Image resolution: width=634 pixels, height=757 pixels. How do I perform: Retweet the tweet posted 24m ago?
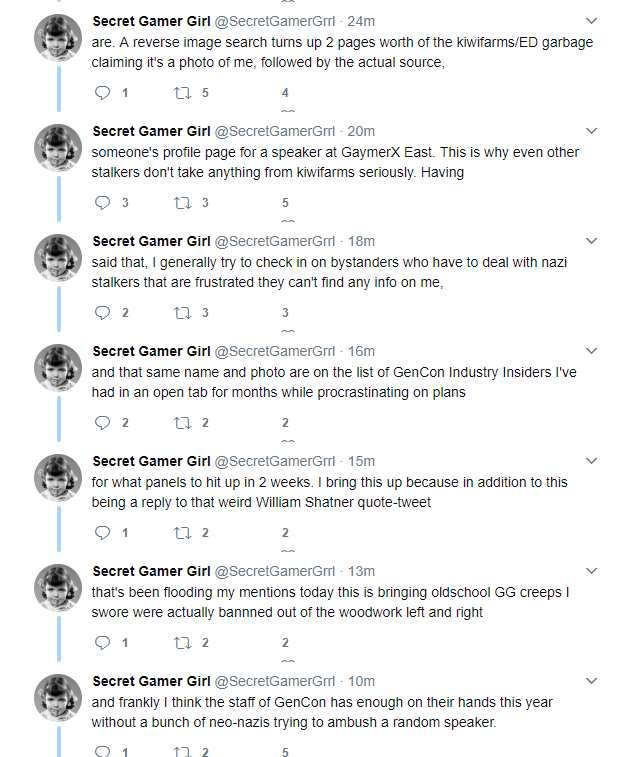tap(181, 92)
